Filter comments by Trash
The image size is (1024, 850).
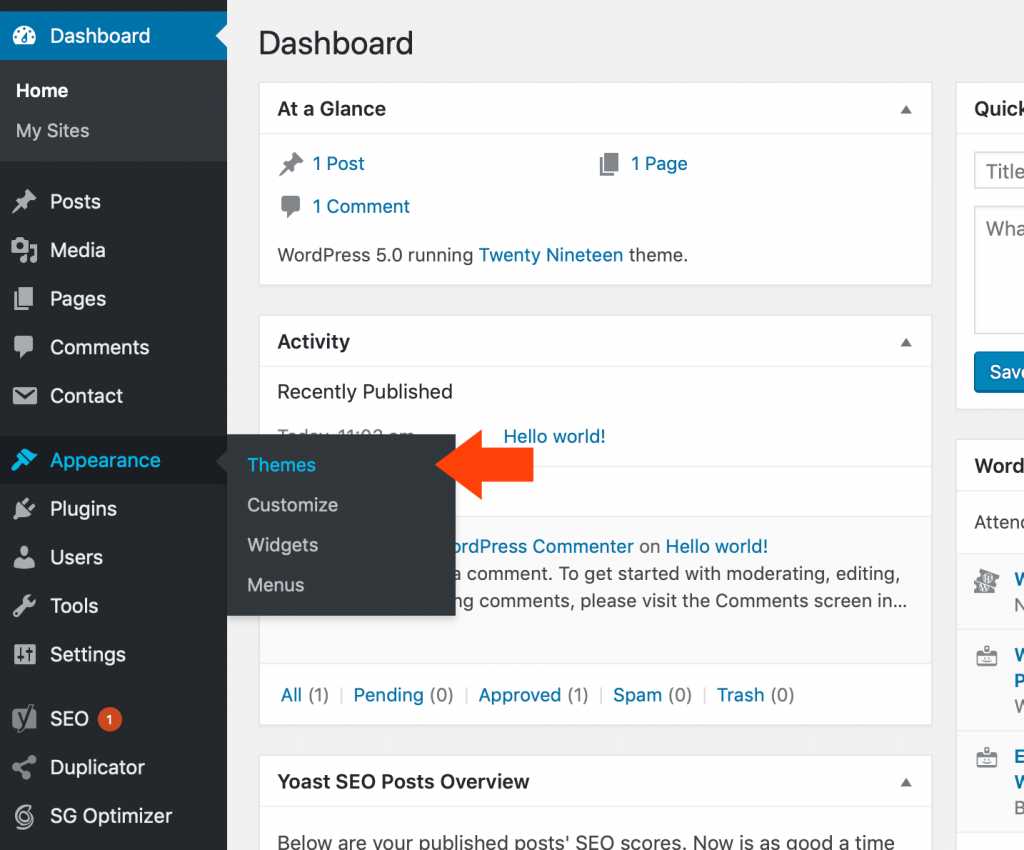click(741, 695)
